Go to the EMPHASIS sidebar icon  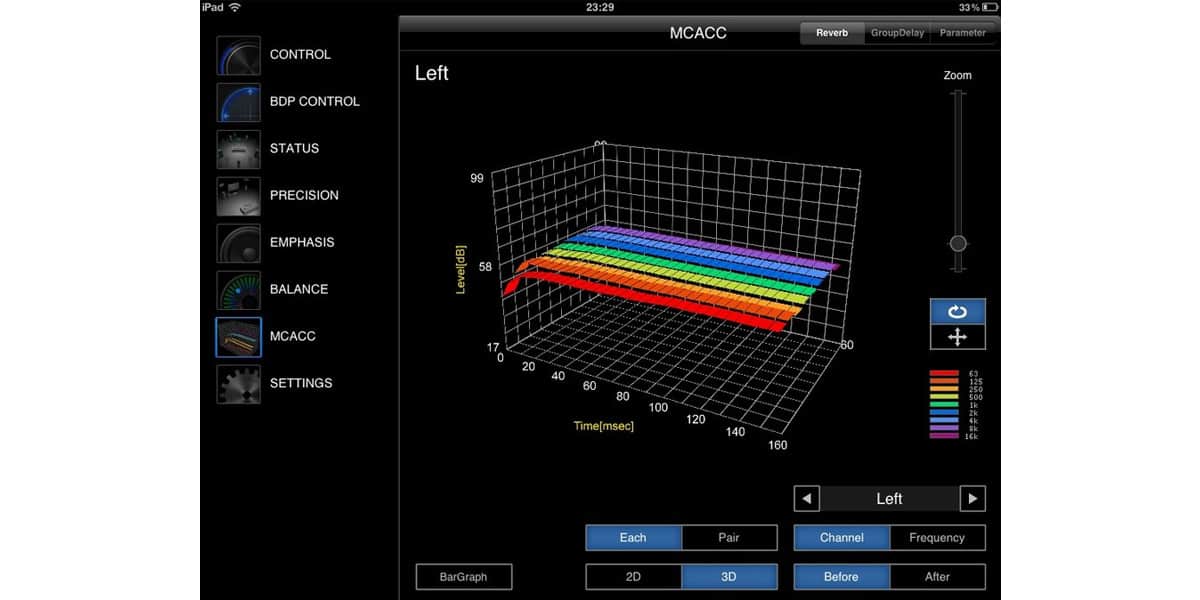point(238,243)
